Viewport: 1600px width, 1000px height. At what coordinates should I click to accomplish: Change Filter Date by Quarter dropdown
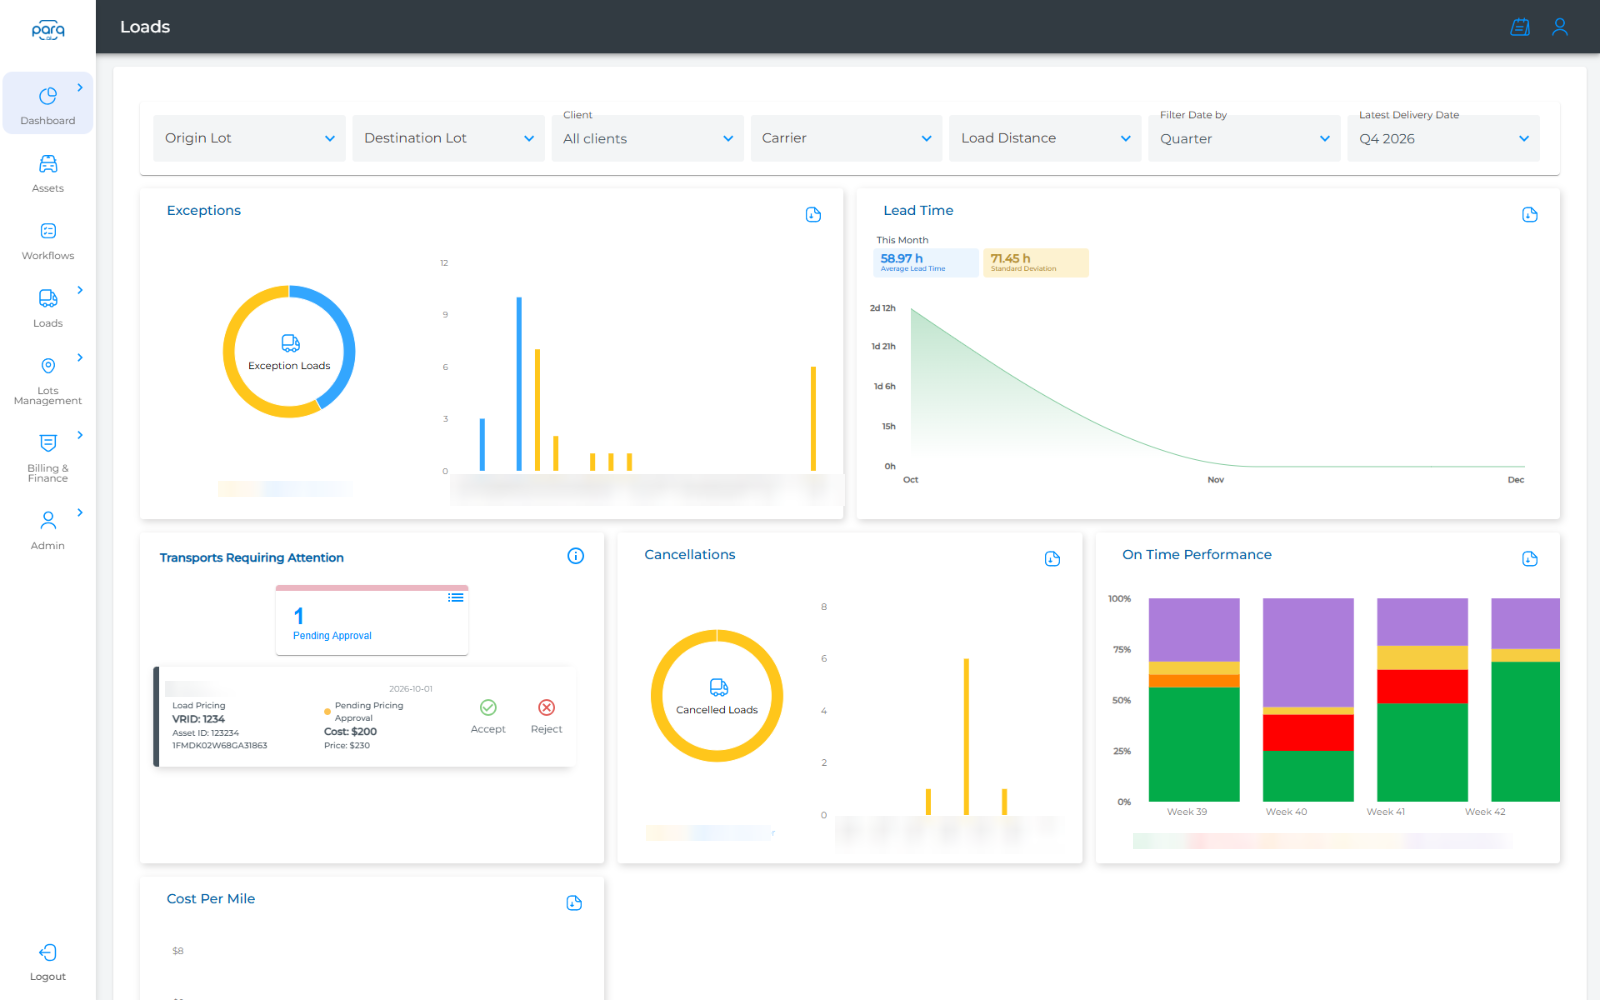click(1244, 138)
